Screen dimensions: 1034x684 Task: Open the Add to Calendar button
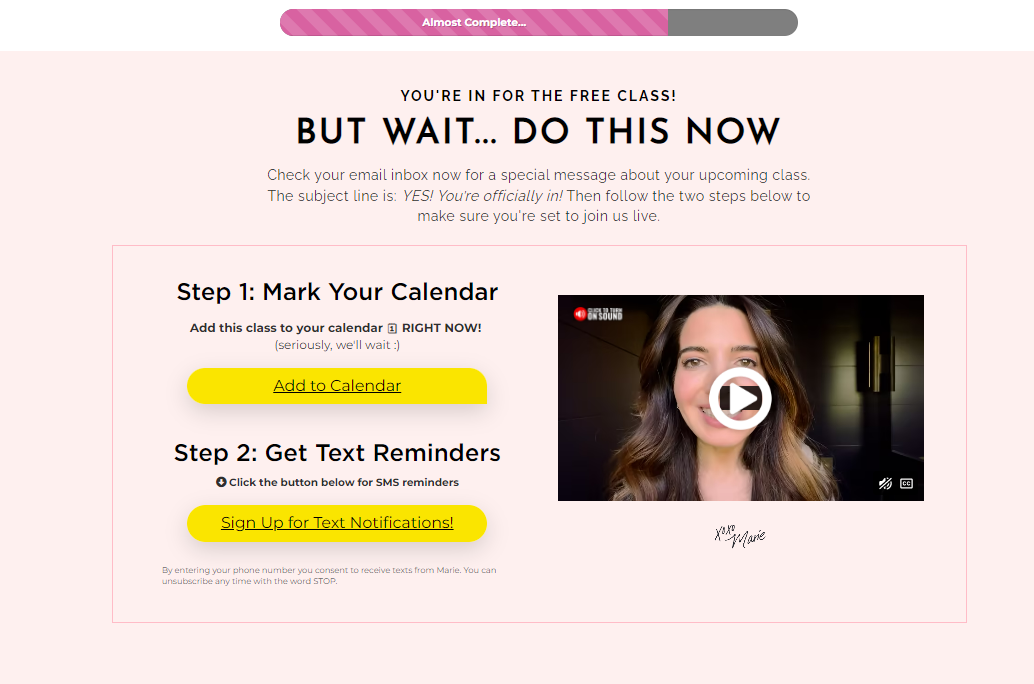pos(337,386)
